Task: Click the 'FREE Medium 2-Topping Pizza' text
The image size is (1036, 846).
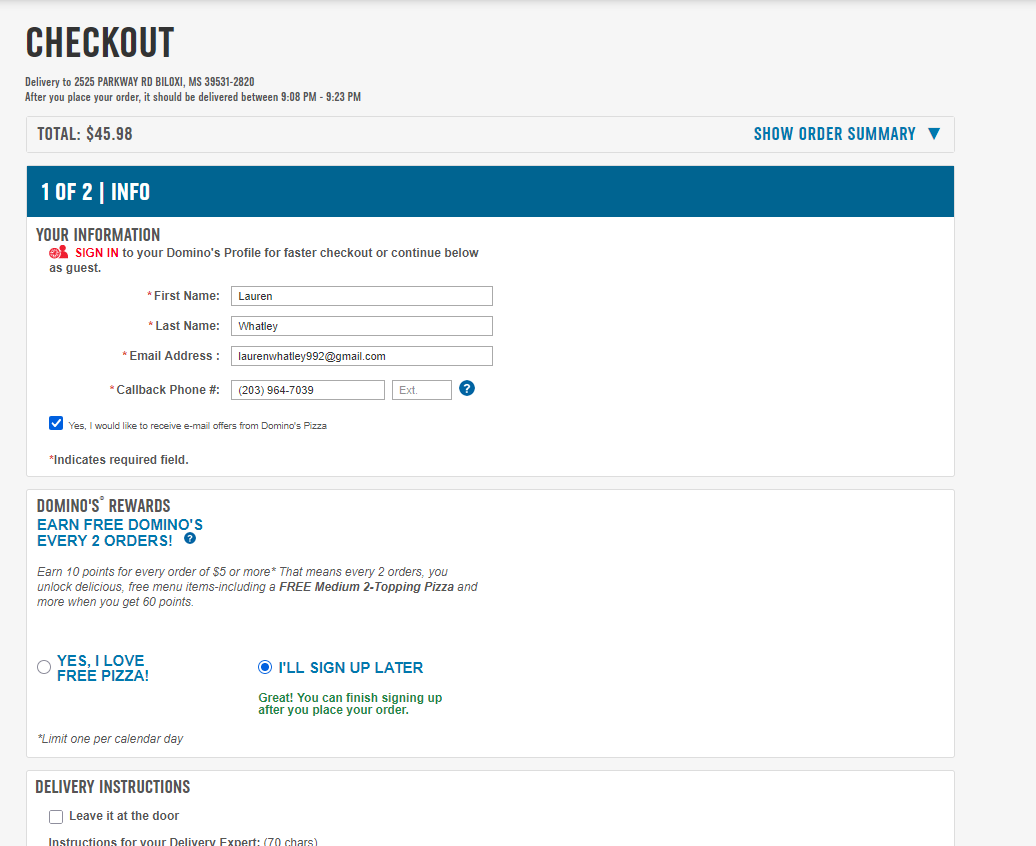Action: (x=367, y=587)
